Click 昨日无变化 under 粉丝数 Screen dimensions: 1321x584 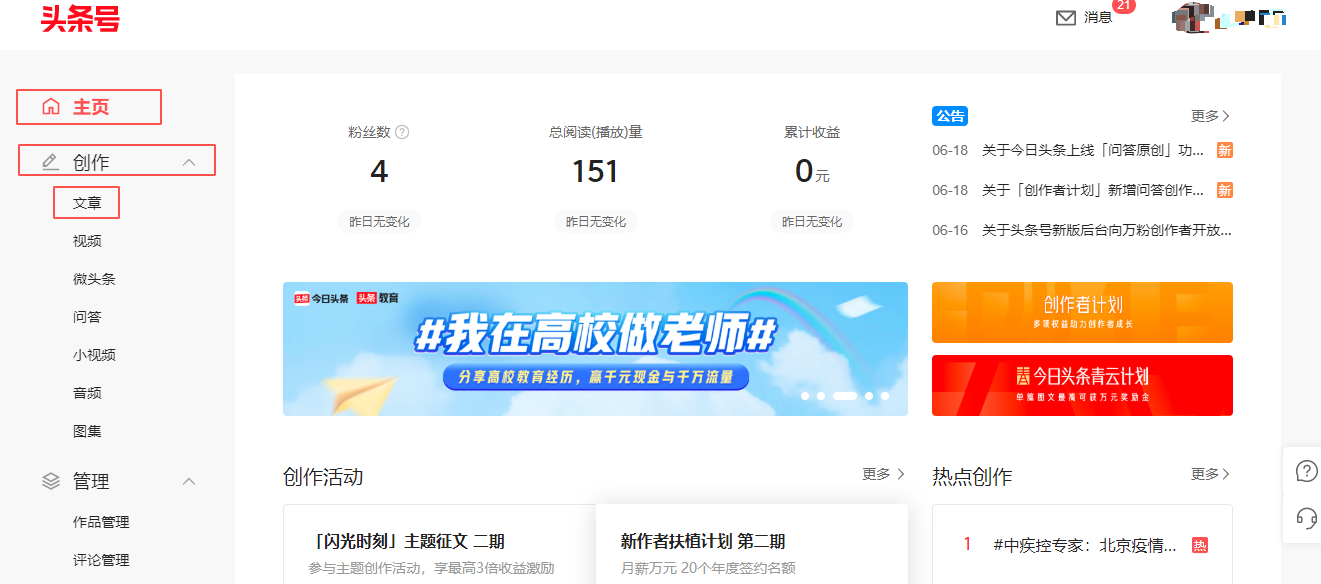click(379, 221)
